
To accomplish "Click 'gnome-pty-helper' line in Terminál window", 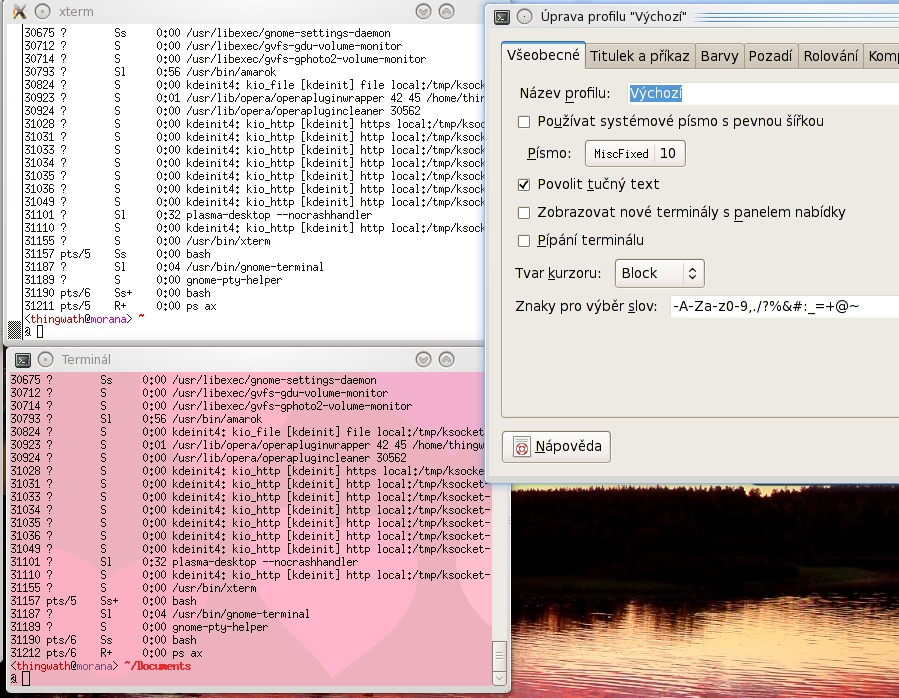I will 220,627.
